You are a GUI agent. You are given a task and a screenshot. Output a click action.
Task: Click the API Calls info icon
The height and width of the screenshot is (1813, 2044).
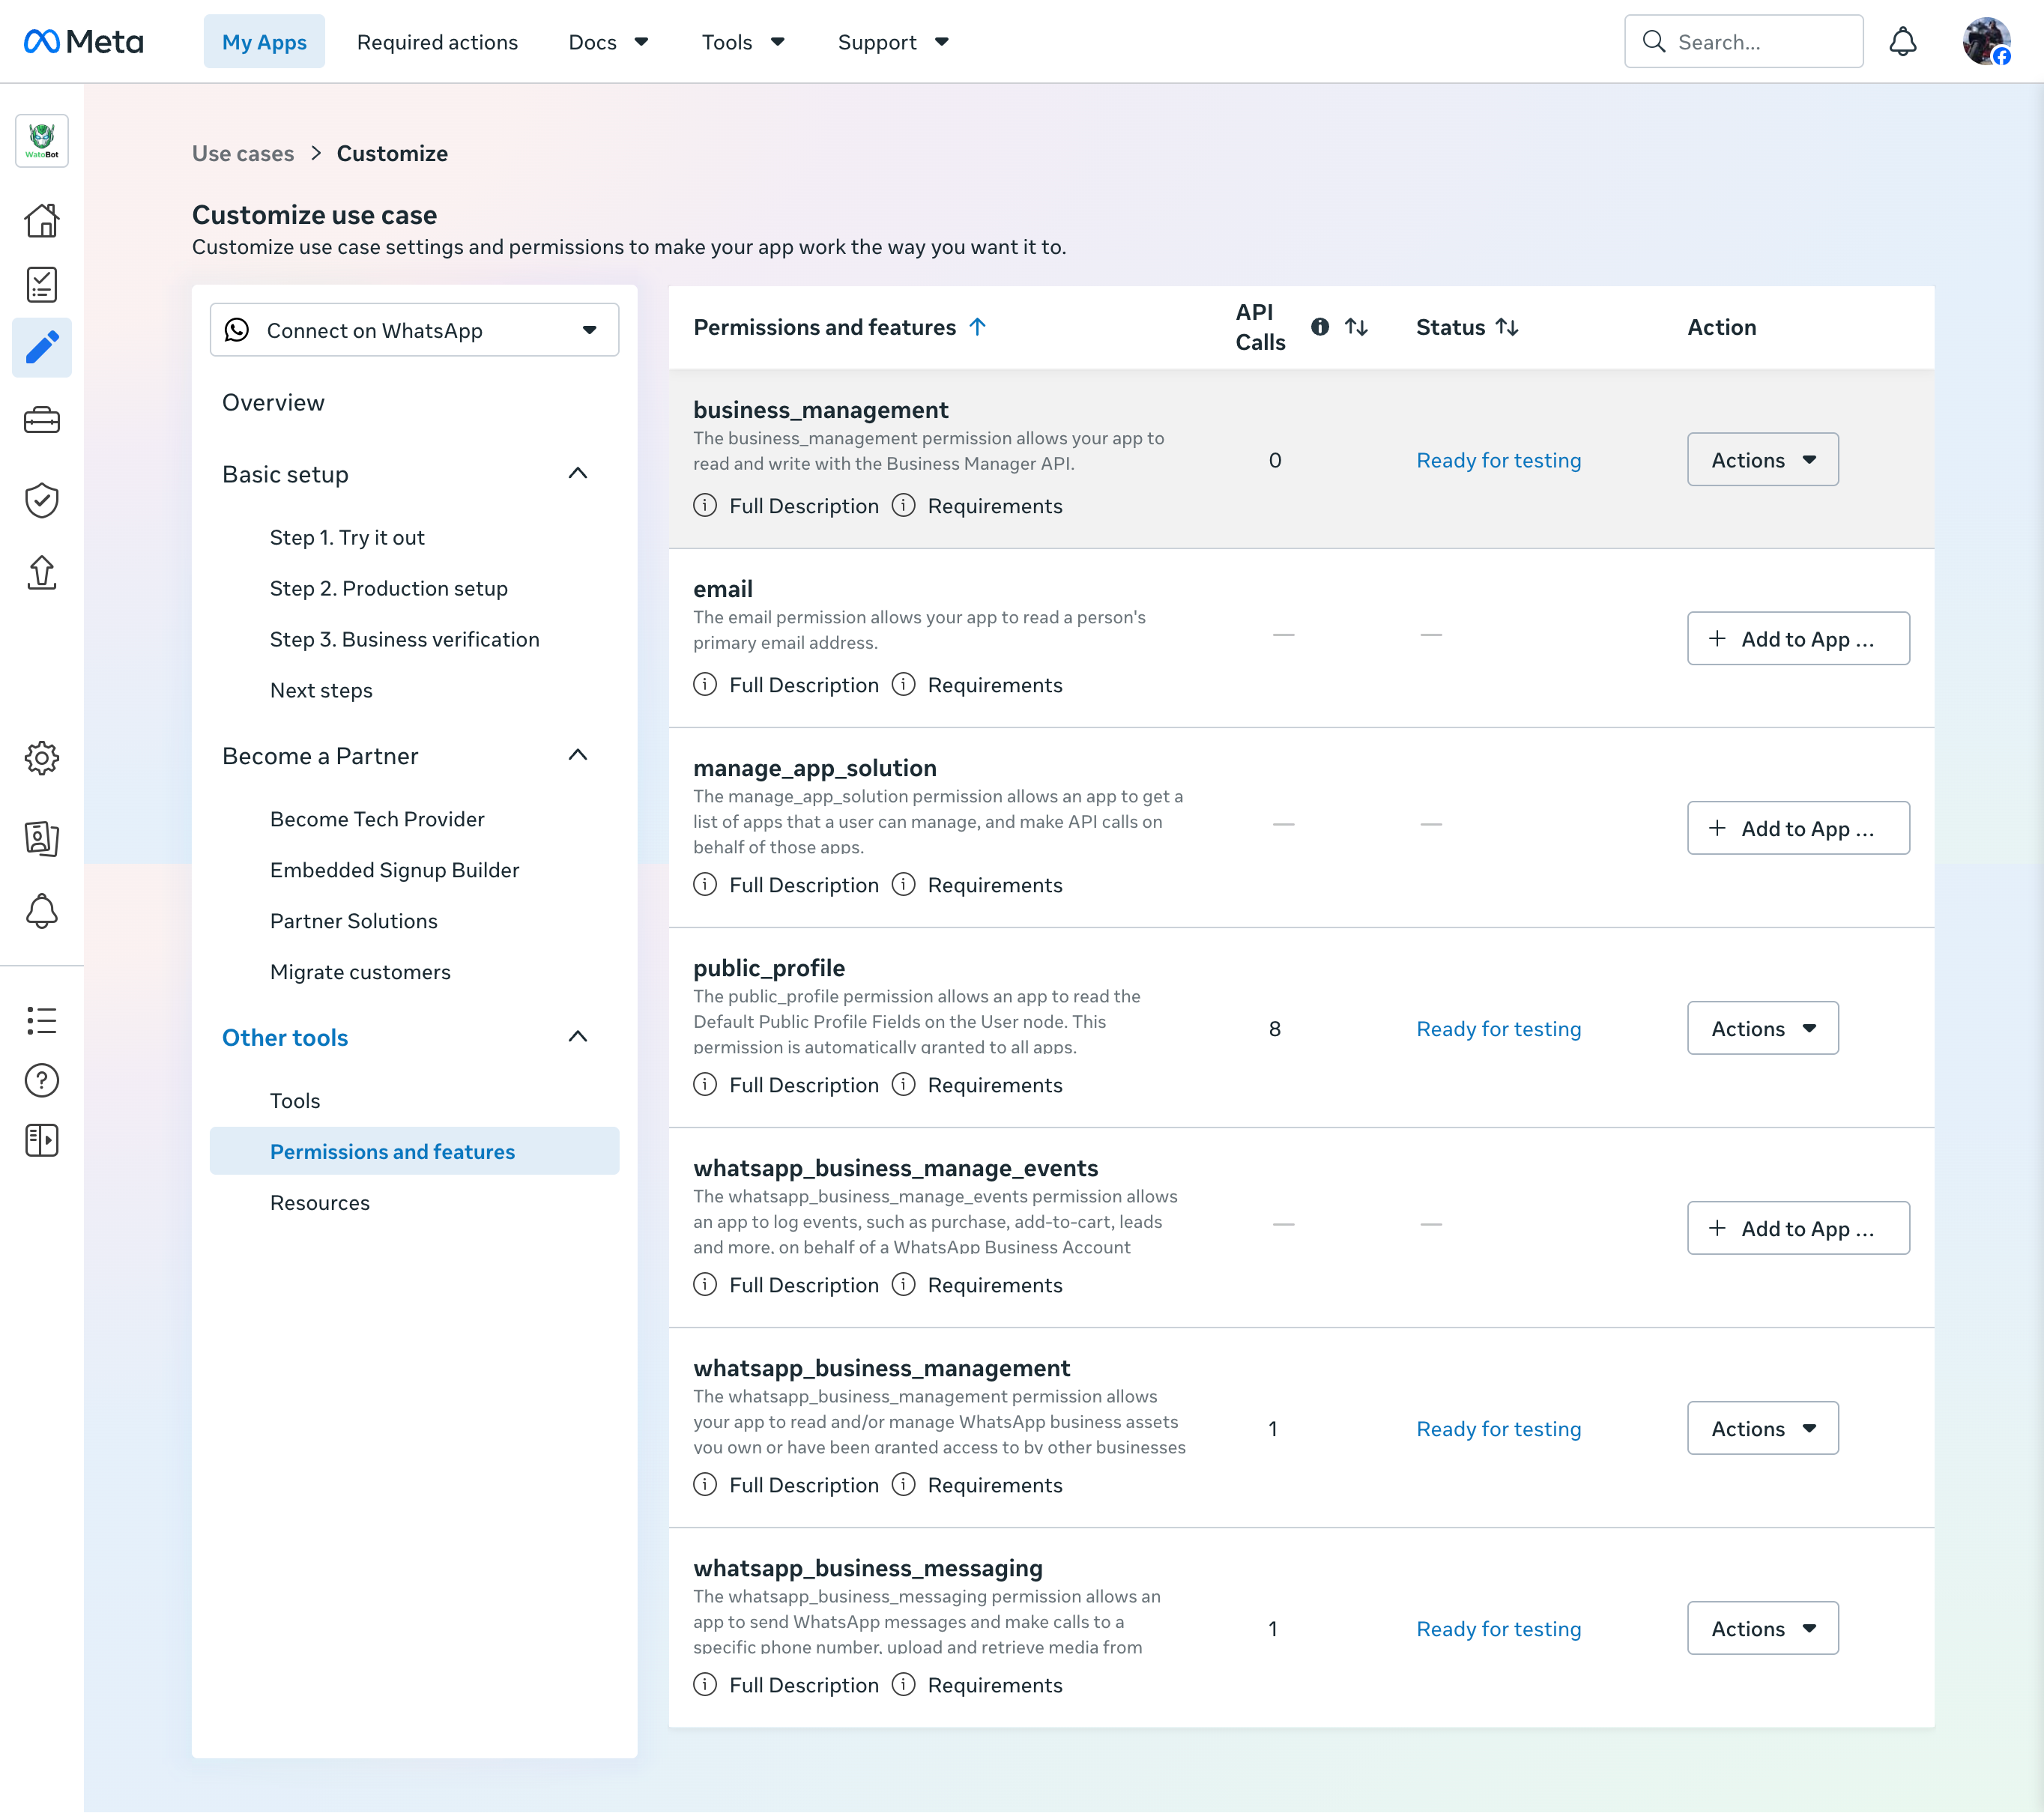pyautogui.click(x=1320, y=327)
